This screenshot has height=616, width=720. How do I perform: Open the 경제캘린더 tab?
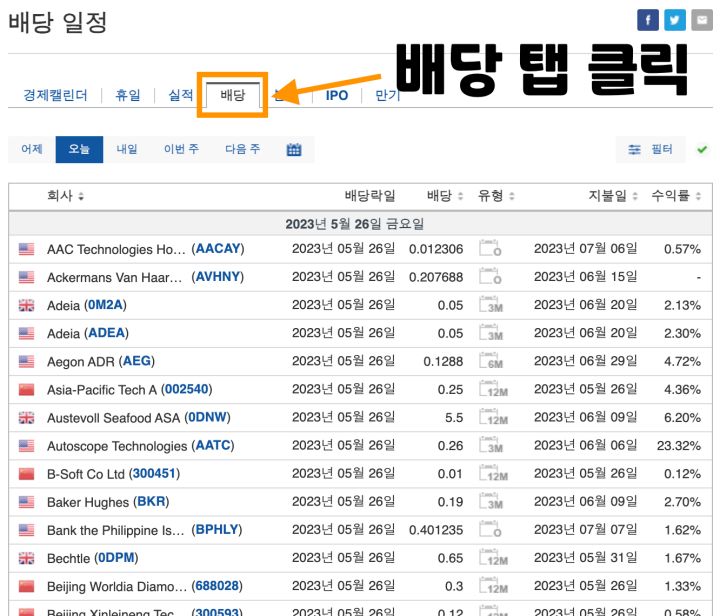(55, 95)
